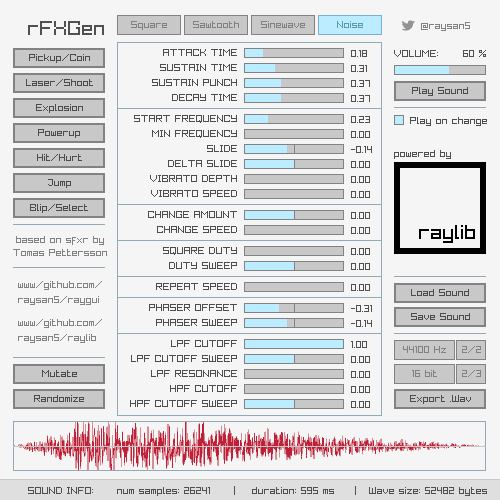The width and height of the screenshot is (500, 500).
Task: Set the Attack Time slider
Action: click(x=294, y=53)
